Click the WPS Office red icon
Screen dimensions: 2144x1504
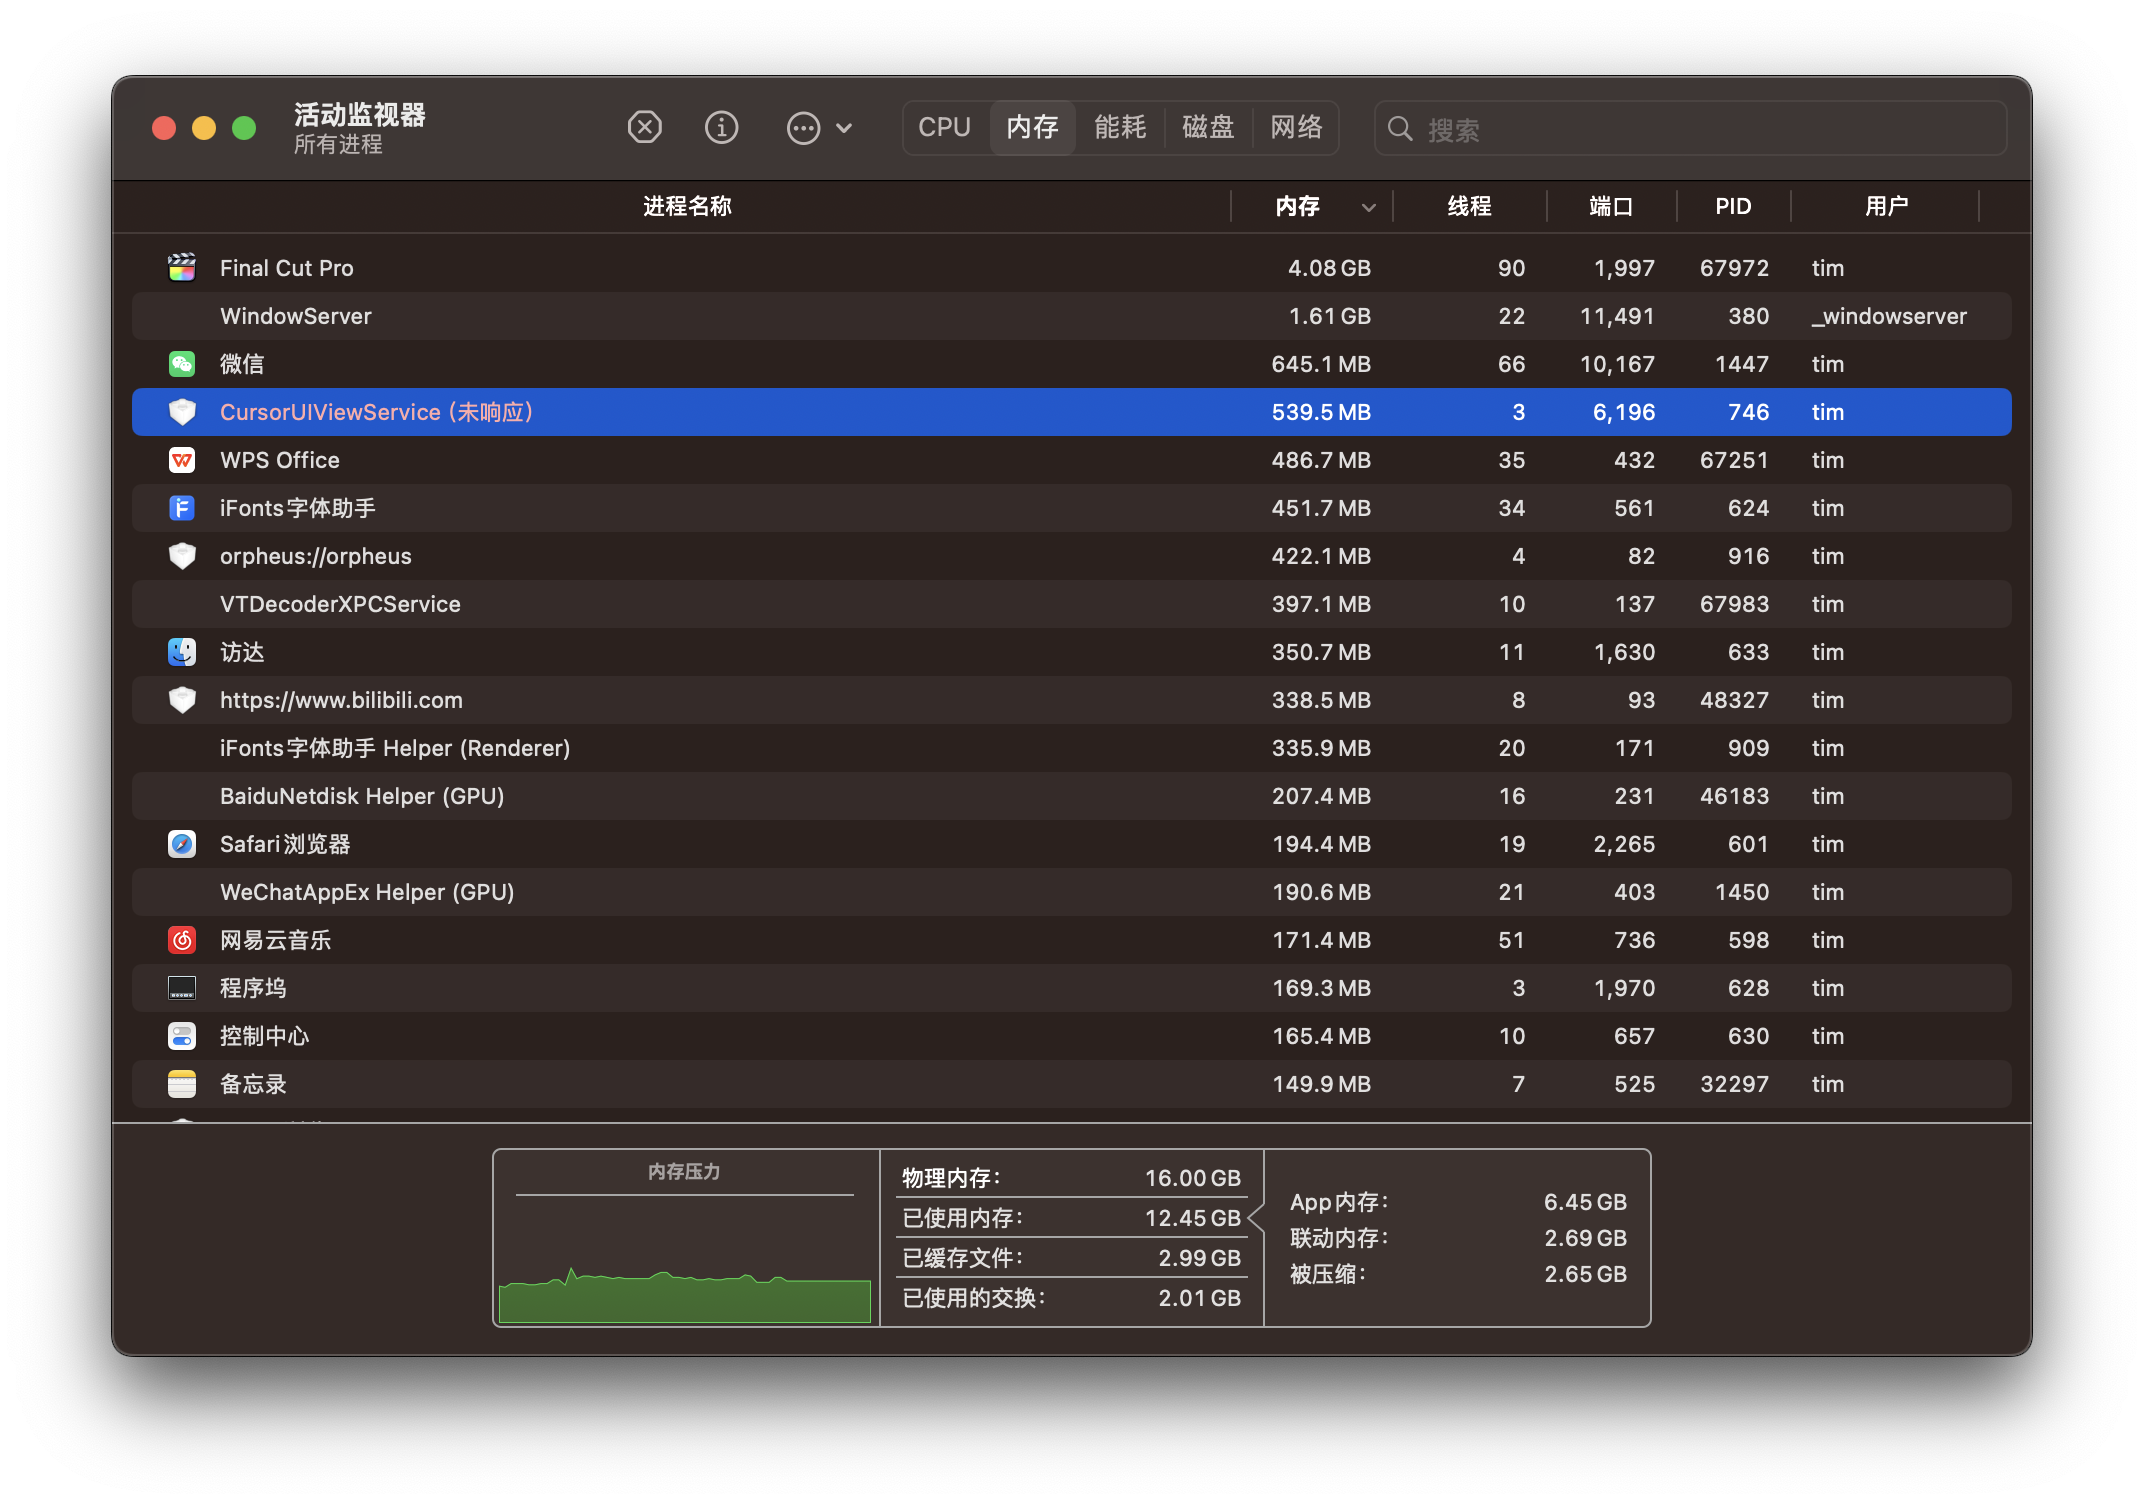[182, 460]
